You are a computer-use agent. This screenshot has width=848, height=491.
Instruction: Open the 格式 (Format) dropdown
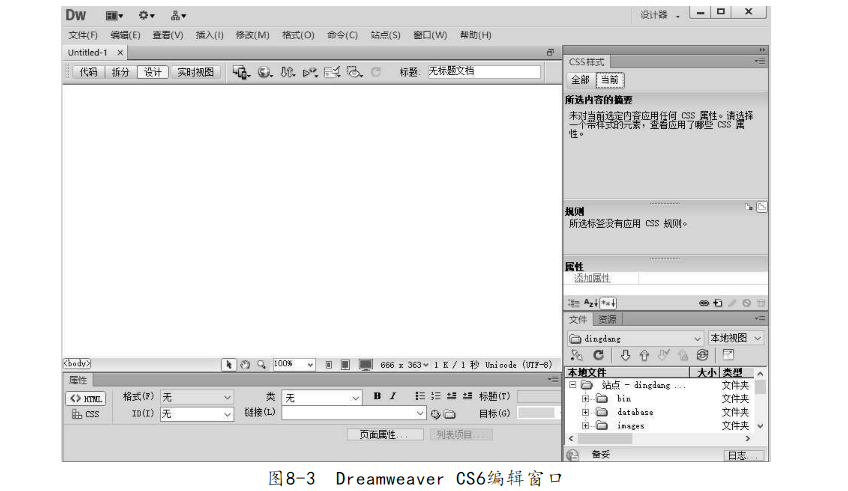click(x=197, y=397)
